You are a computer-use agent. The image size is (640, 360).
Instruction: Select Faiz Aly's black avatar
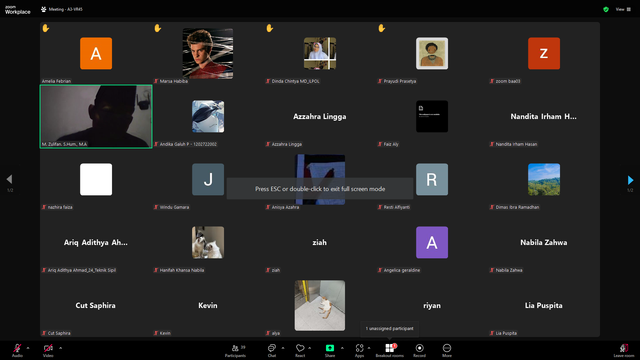tap(432, 116)
